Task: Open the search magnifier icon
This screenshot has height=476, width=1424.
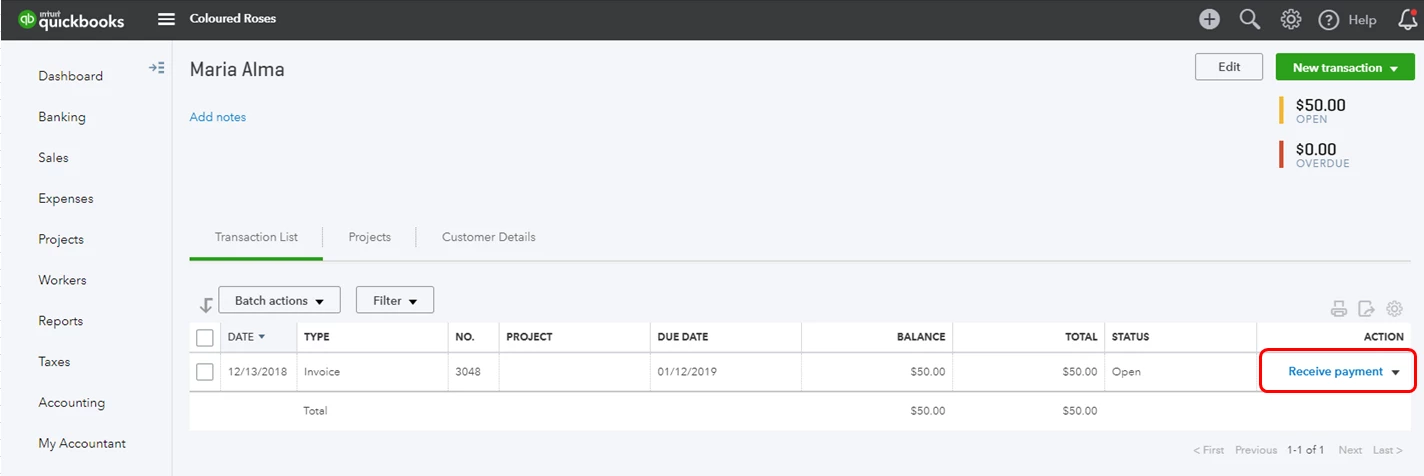Action: tap(1250, 19)
